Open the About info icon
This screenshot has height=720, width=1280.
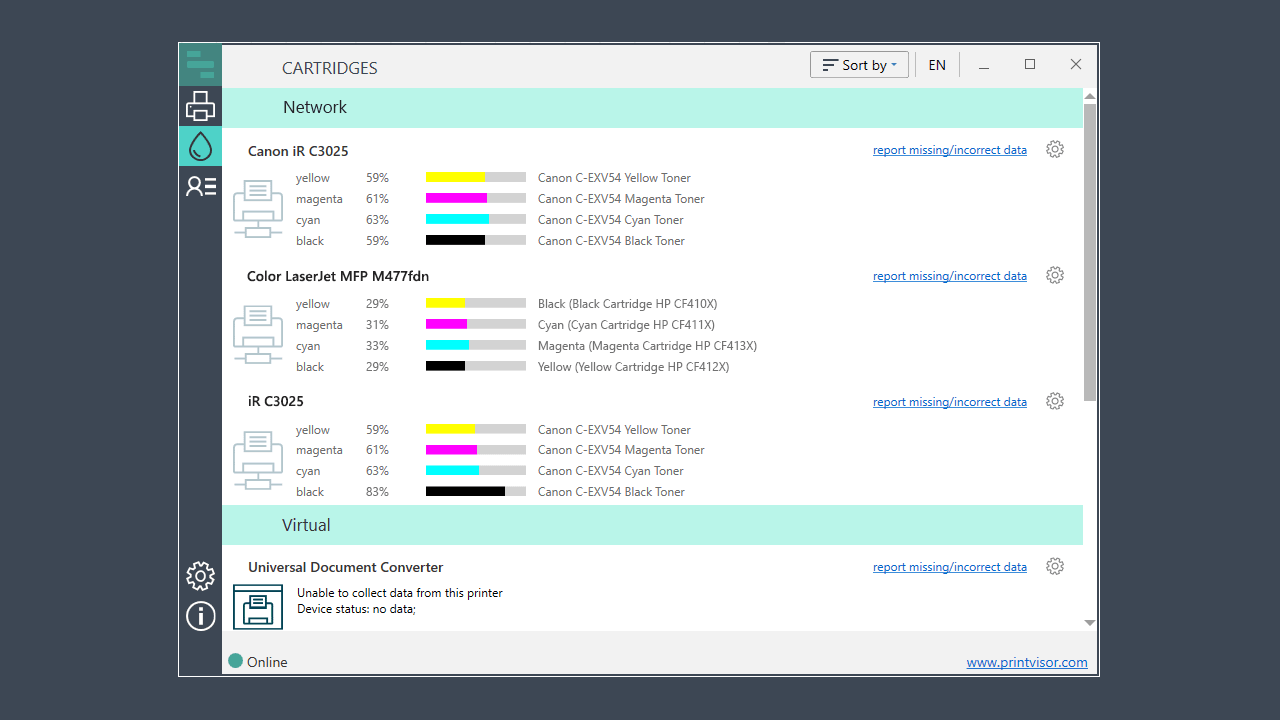[x=200, y=616]
